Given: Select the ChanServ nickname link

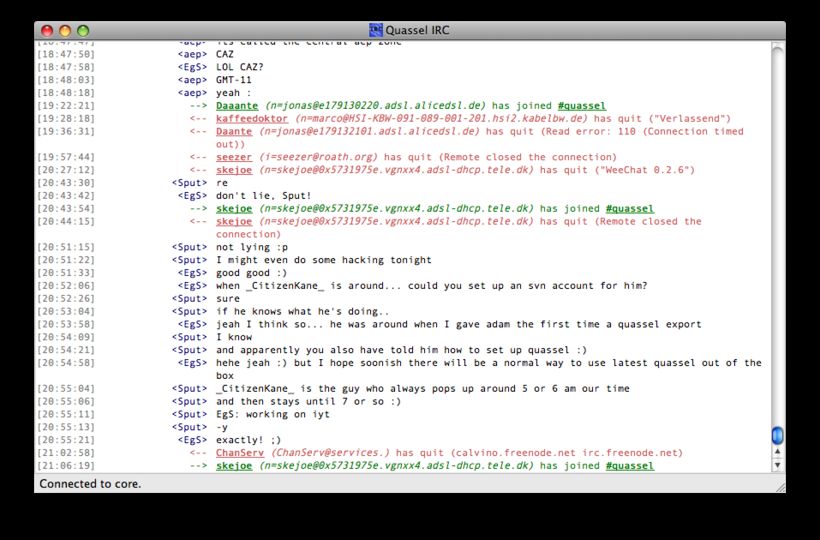Looking at the screenshot, I should pos(240,453).
